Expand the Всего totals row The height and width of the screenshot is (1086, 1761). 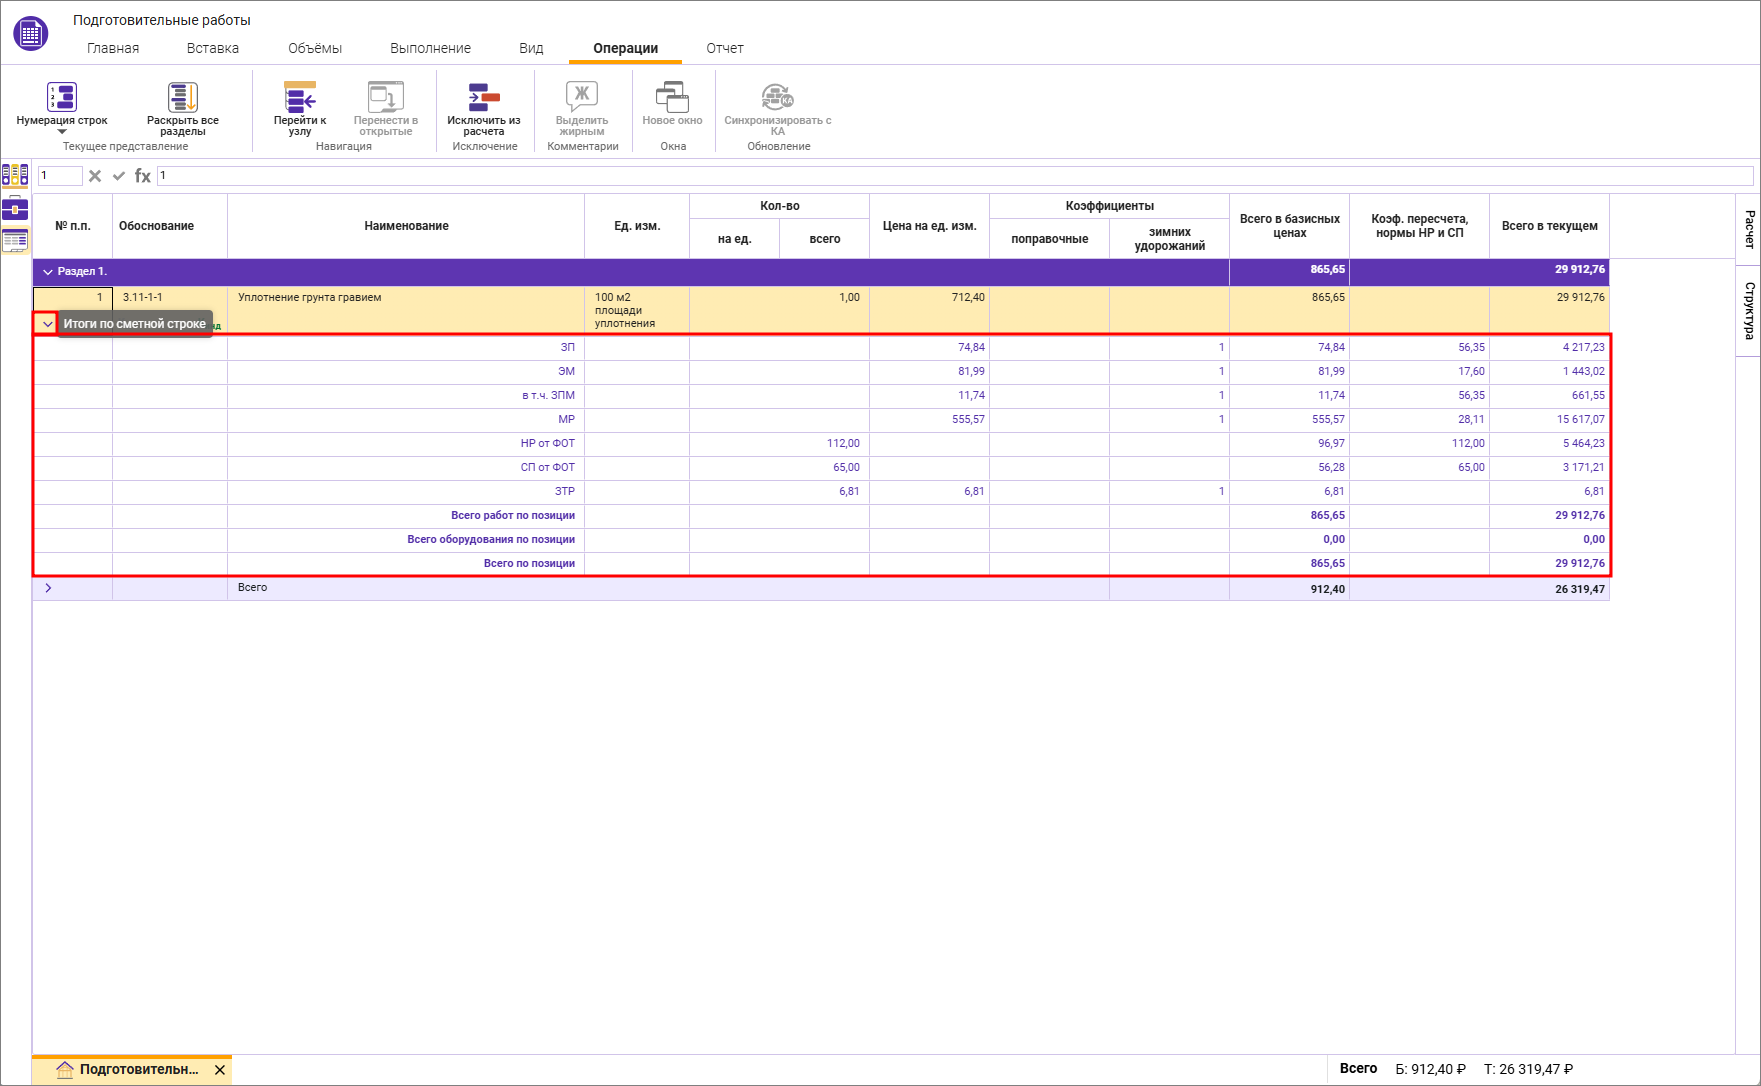47,588
